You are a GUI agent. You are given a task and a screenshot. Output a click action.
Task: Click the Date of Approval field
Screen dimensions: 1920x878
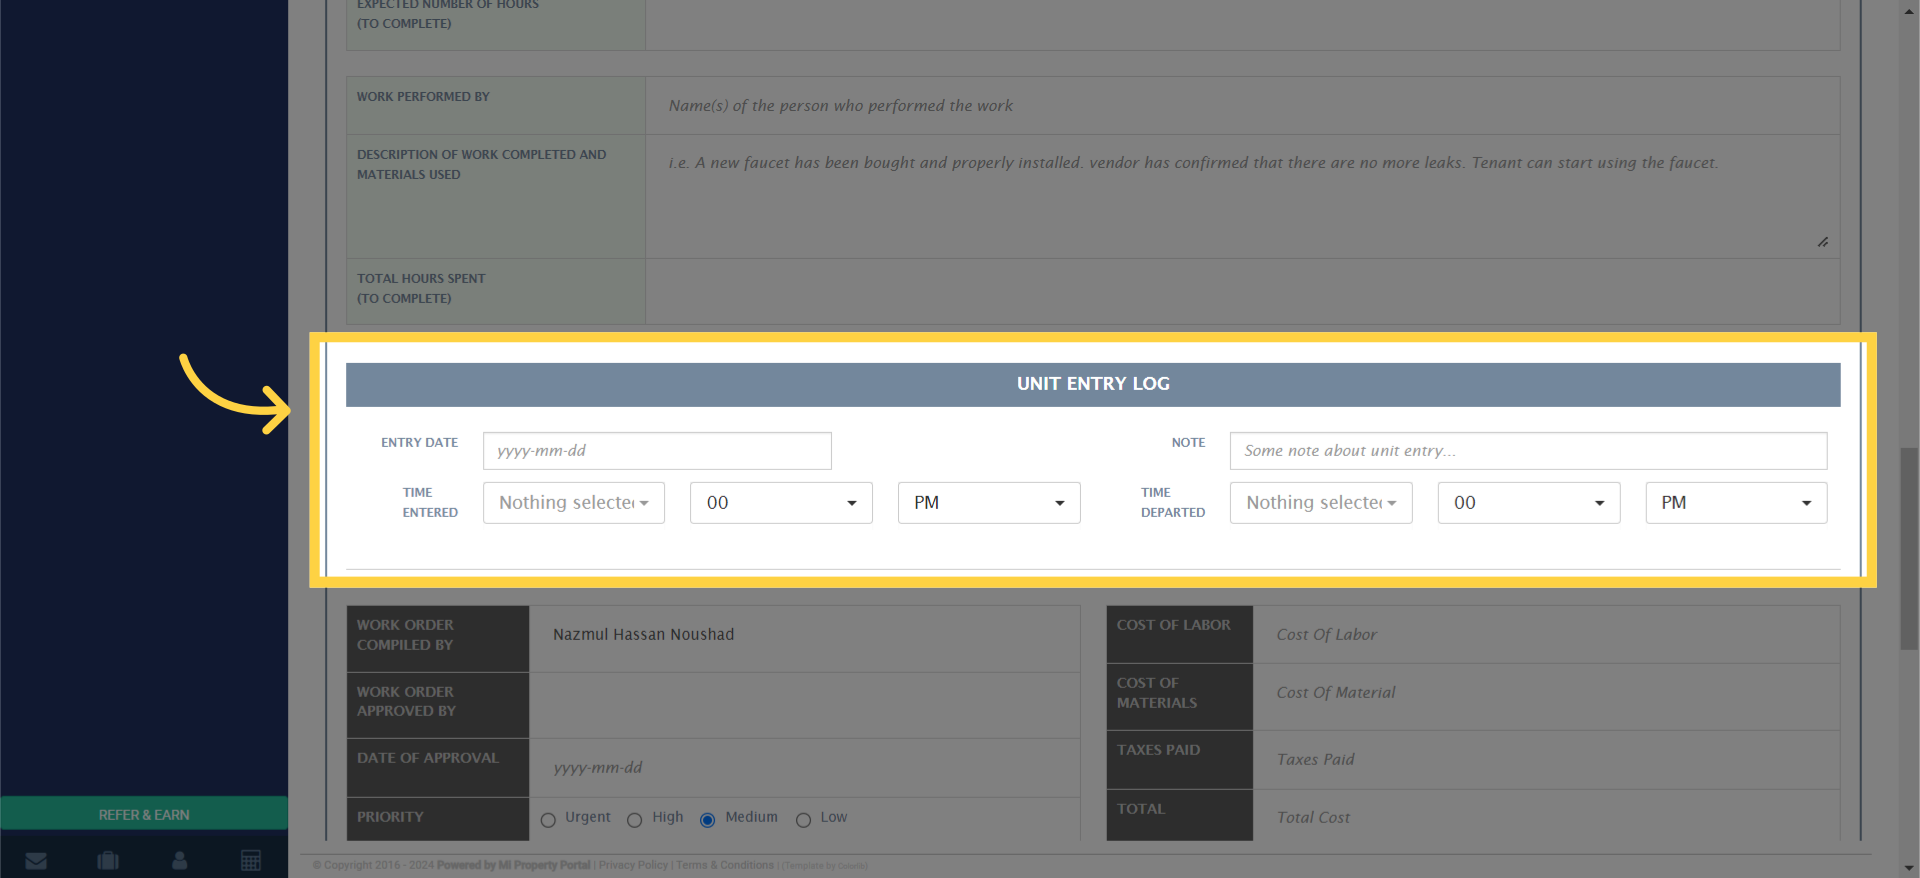click(x=805, y=768)
